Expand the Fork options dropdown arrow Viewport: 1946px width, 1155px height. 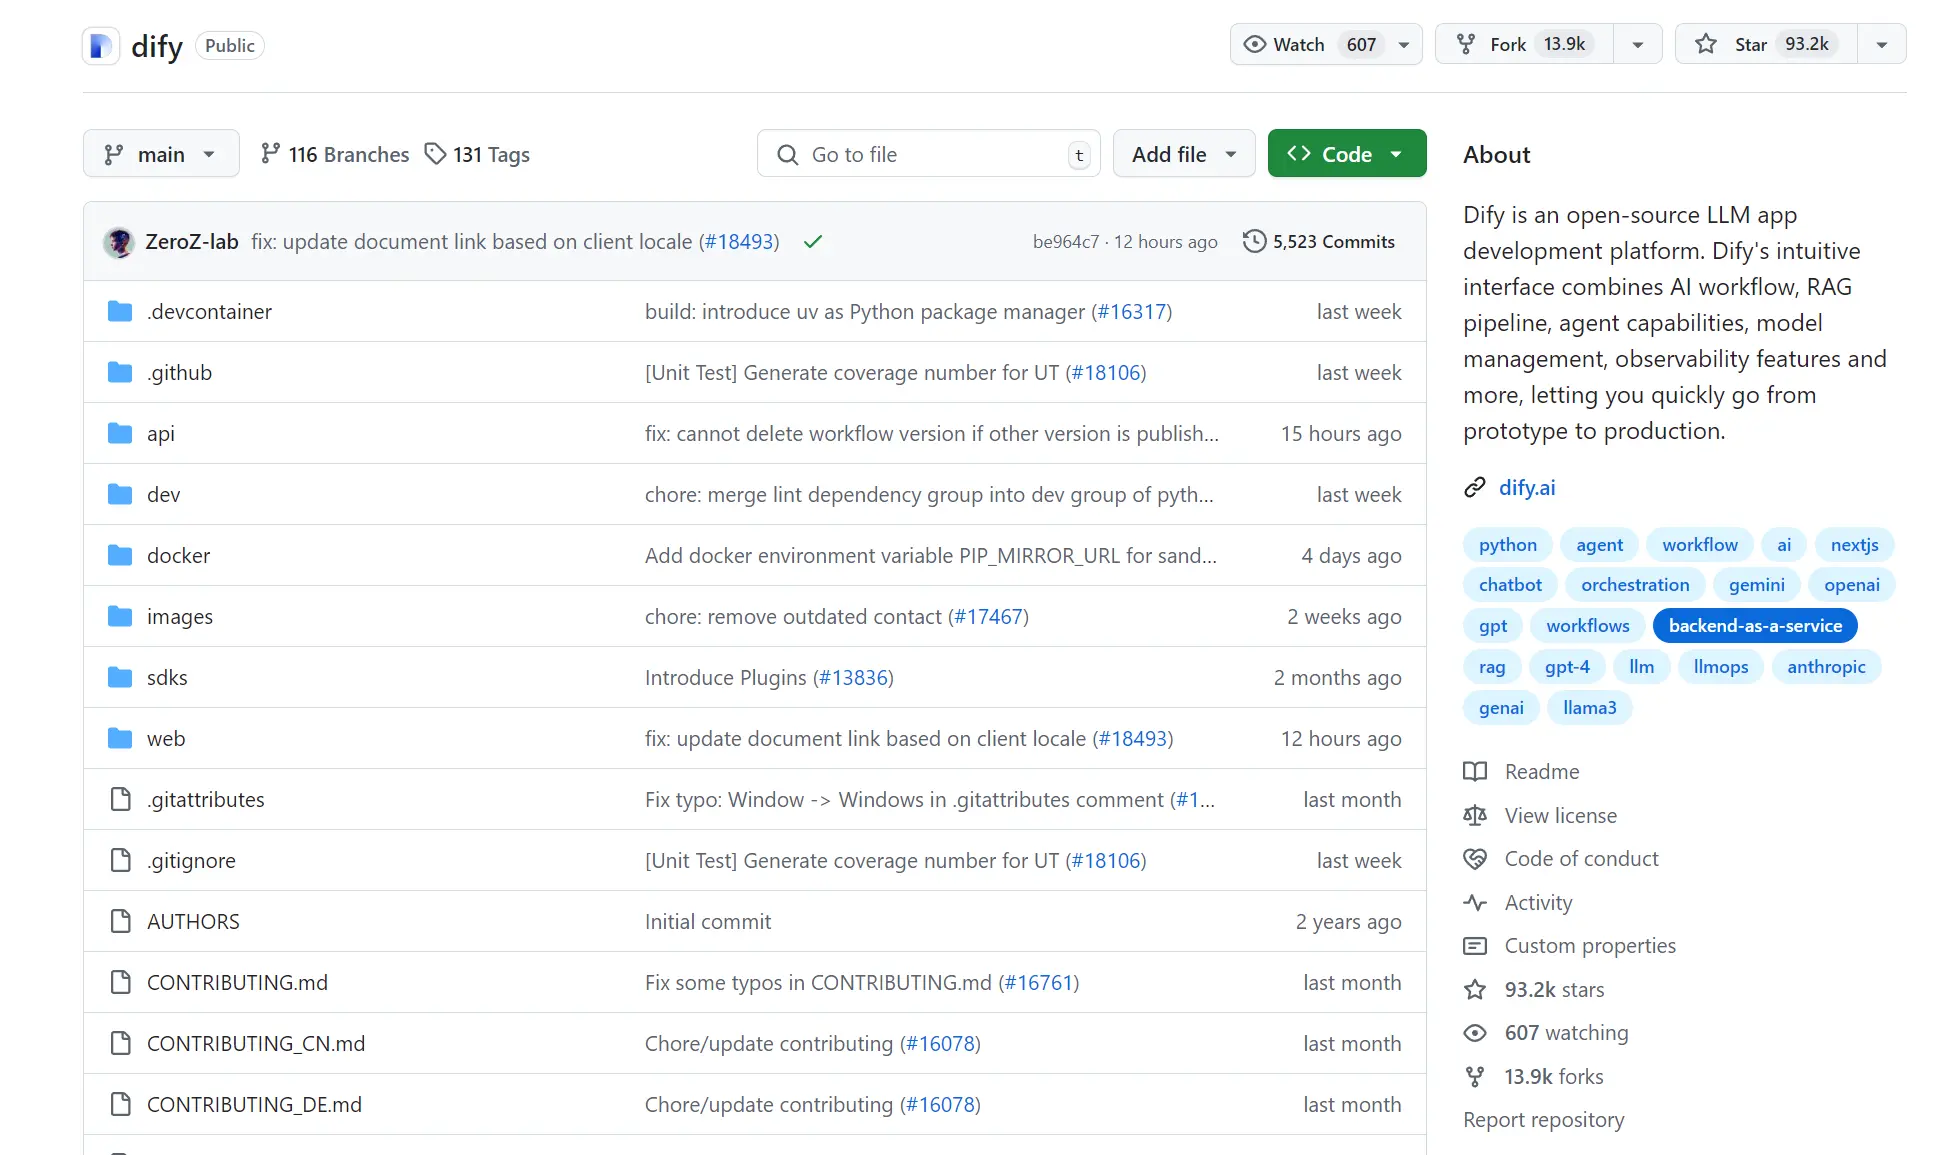[x=1638, y=45]
